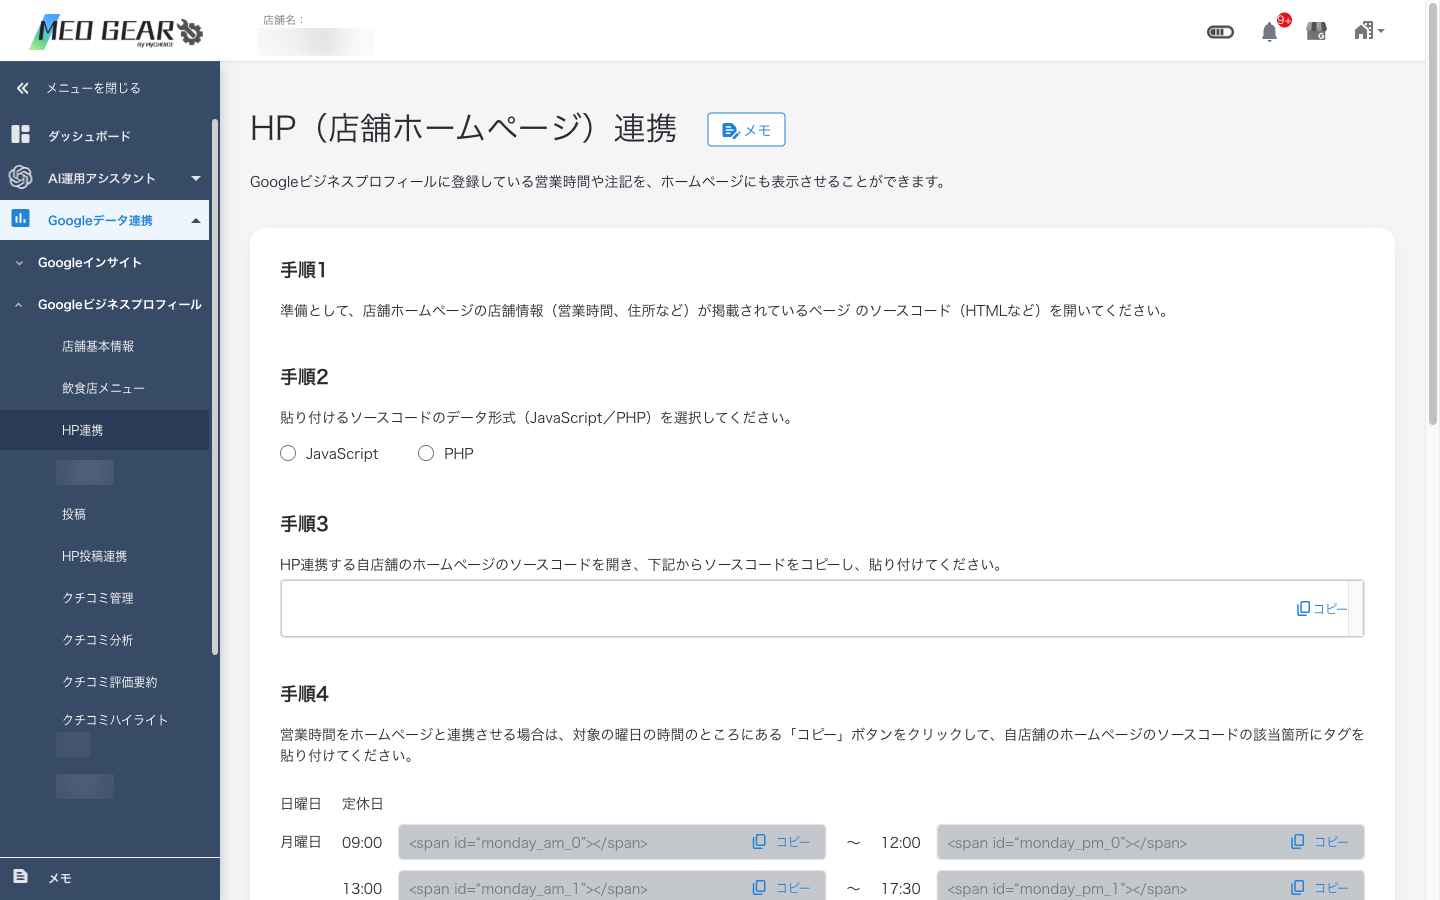Click the sidebar vertical scrollbar
The image size is (1440, 900).
click(215, 388)
